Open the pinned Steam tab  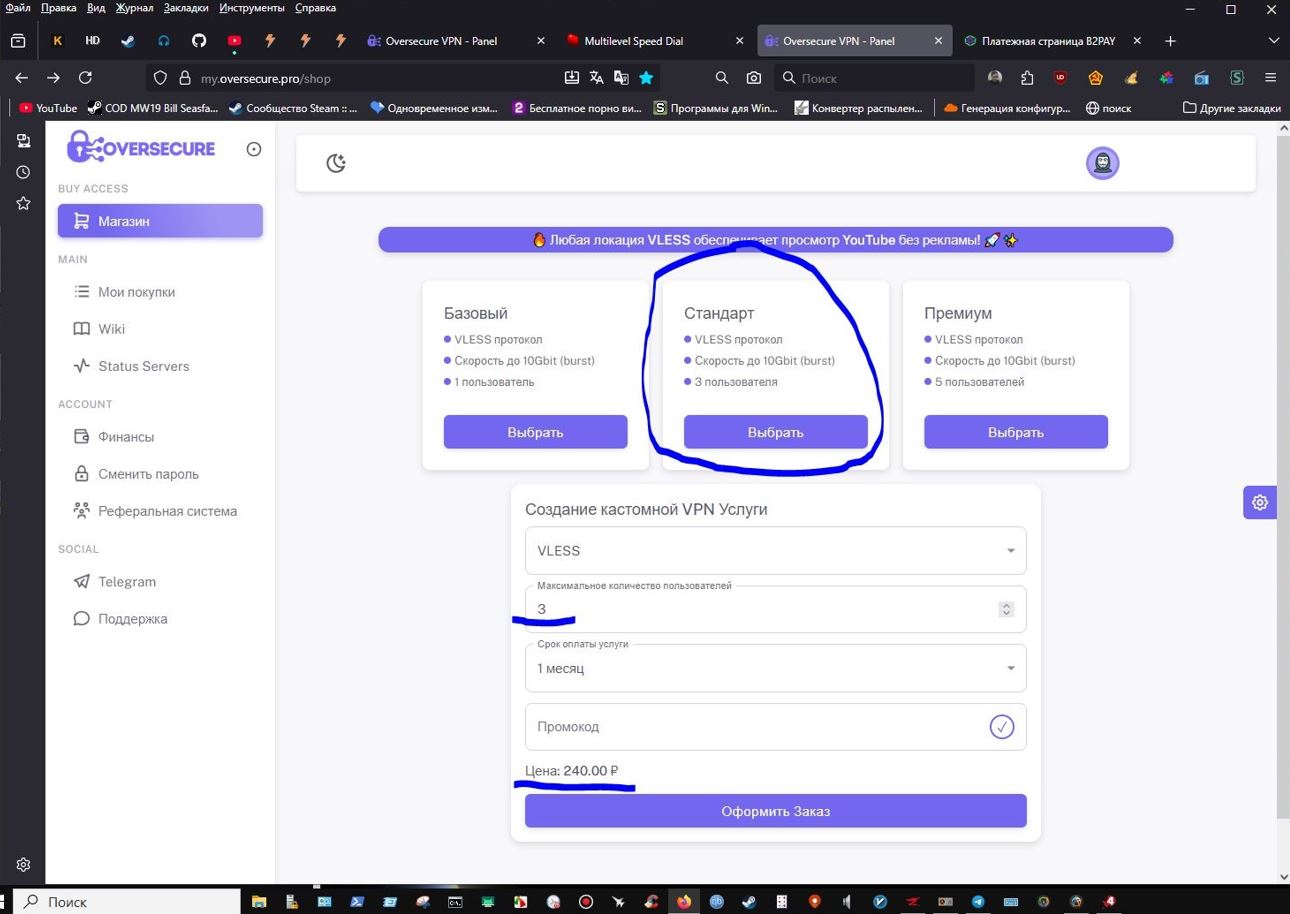pos(128,41)
